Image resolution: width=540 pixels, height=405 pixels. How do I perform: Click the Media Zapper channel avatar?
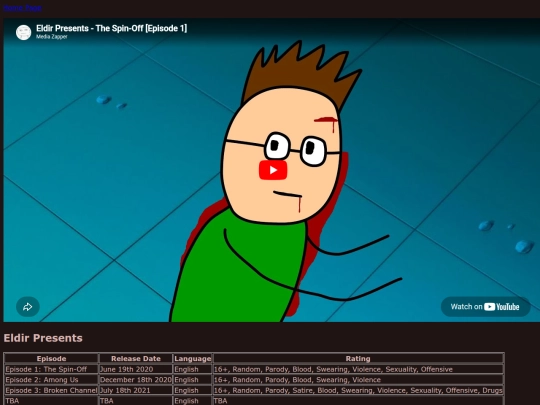point(23,32)
